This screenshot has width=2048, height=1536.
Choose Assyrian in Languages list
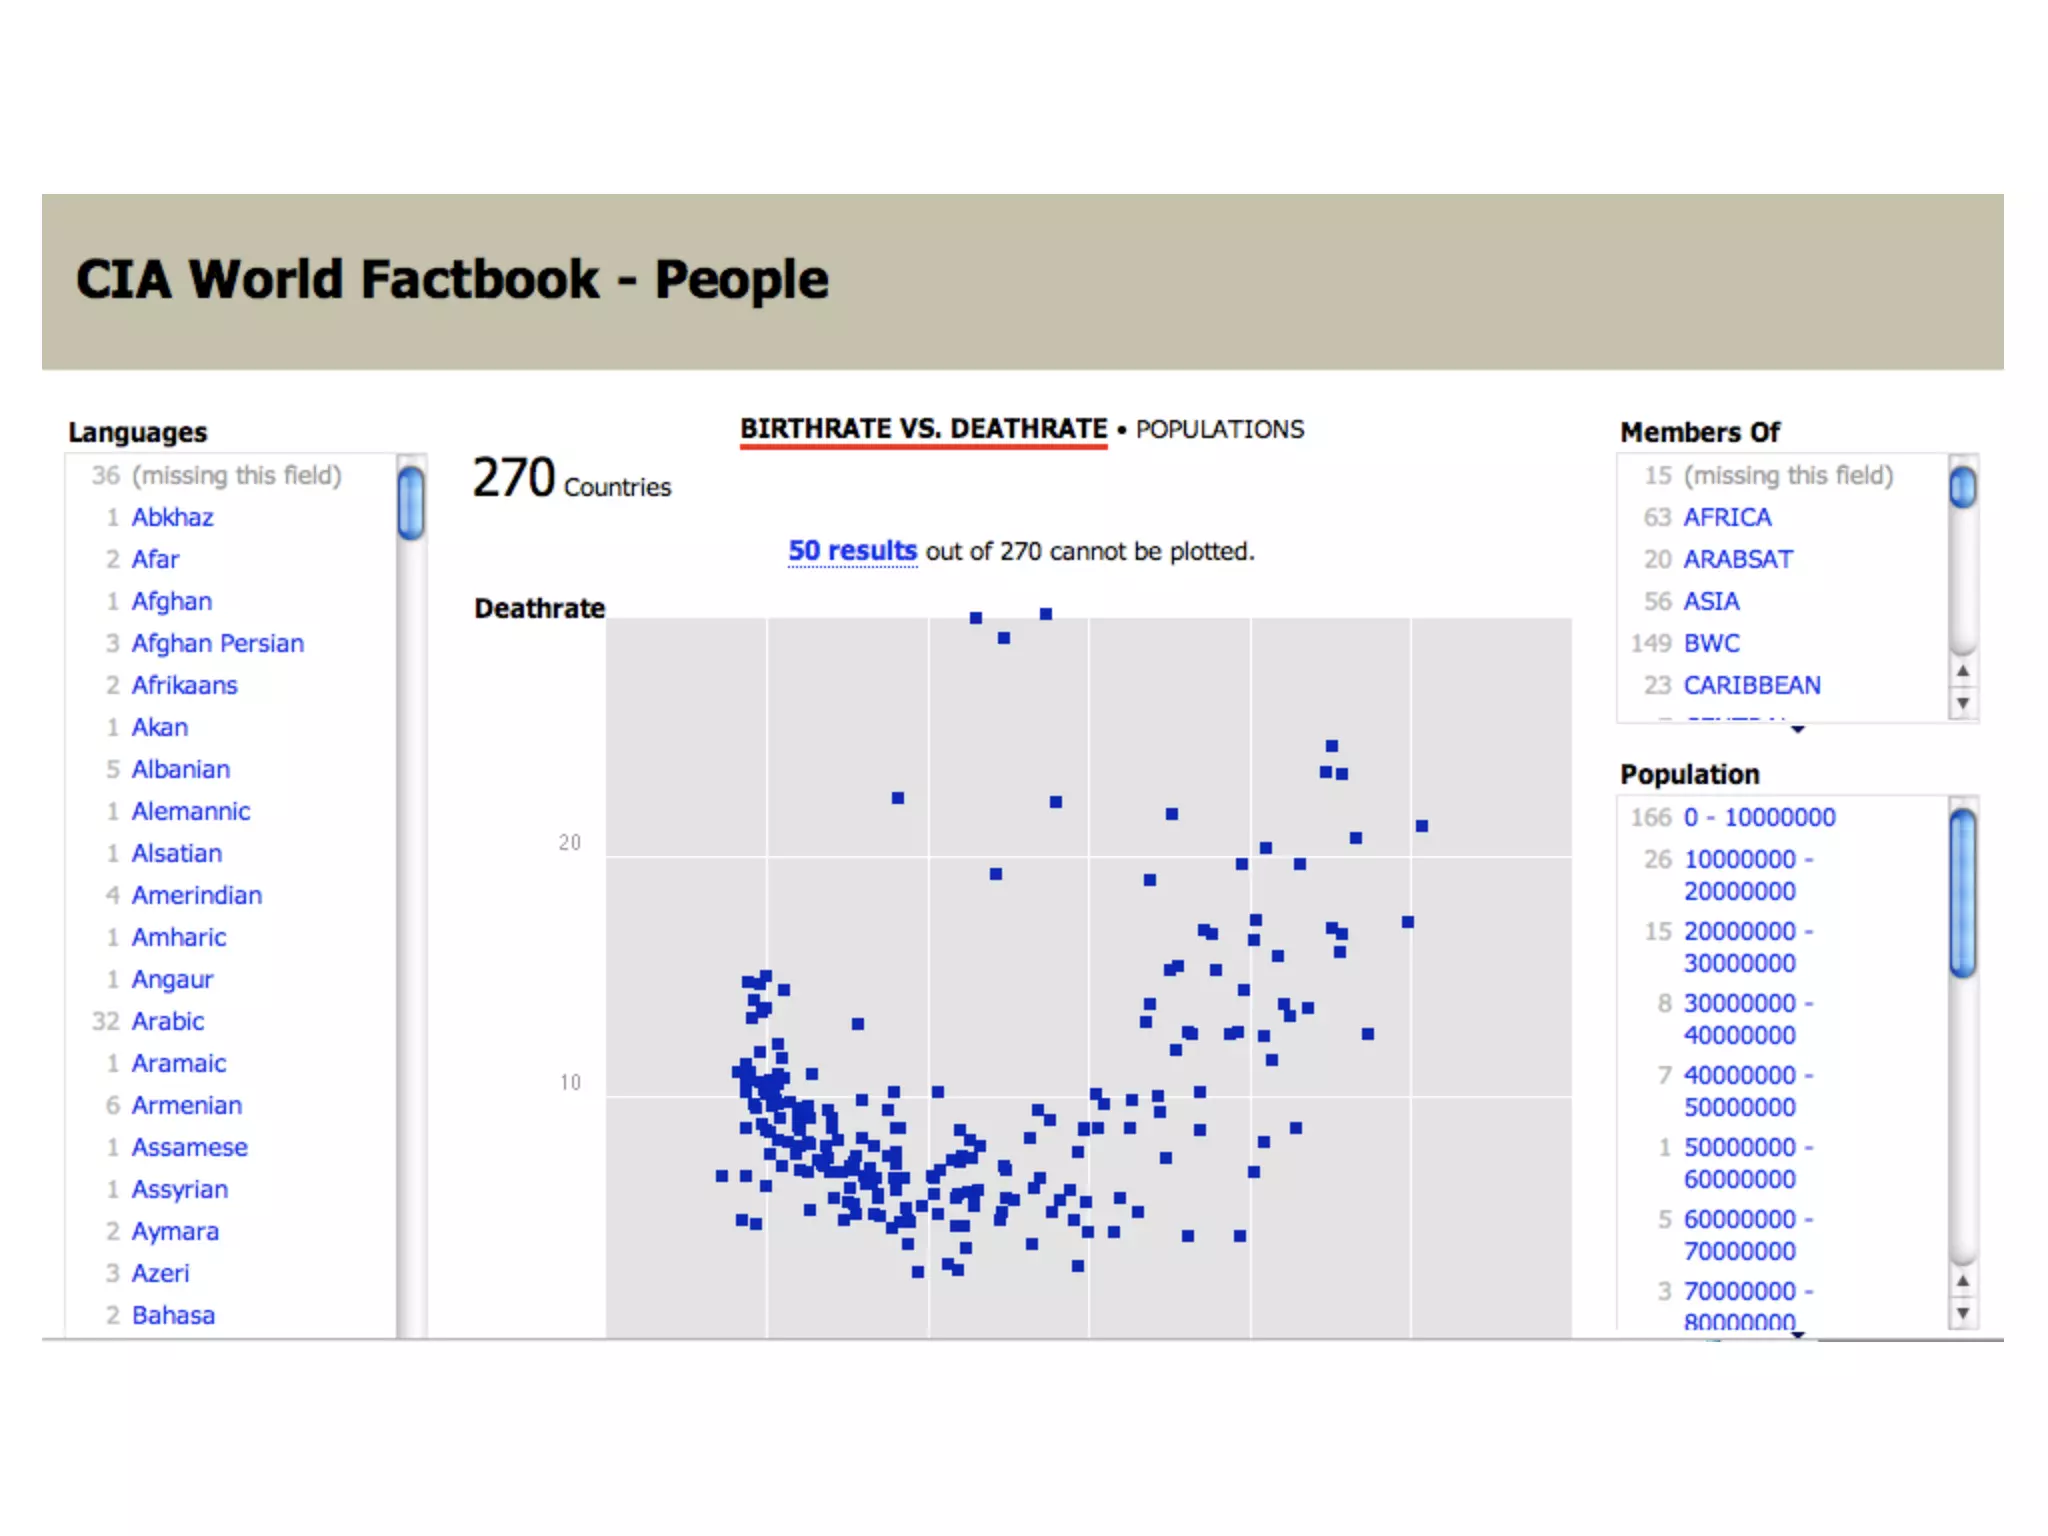(180, 1189)
